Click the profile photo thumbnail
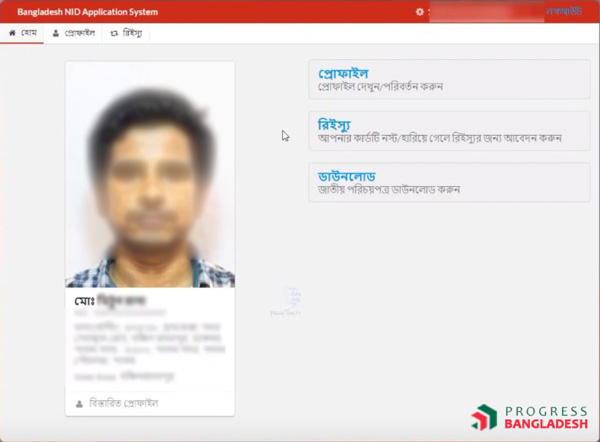The height and width of the screenshot is (442, 600). point(150,175)
